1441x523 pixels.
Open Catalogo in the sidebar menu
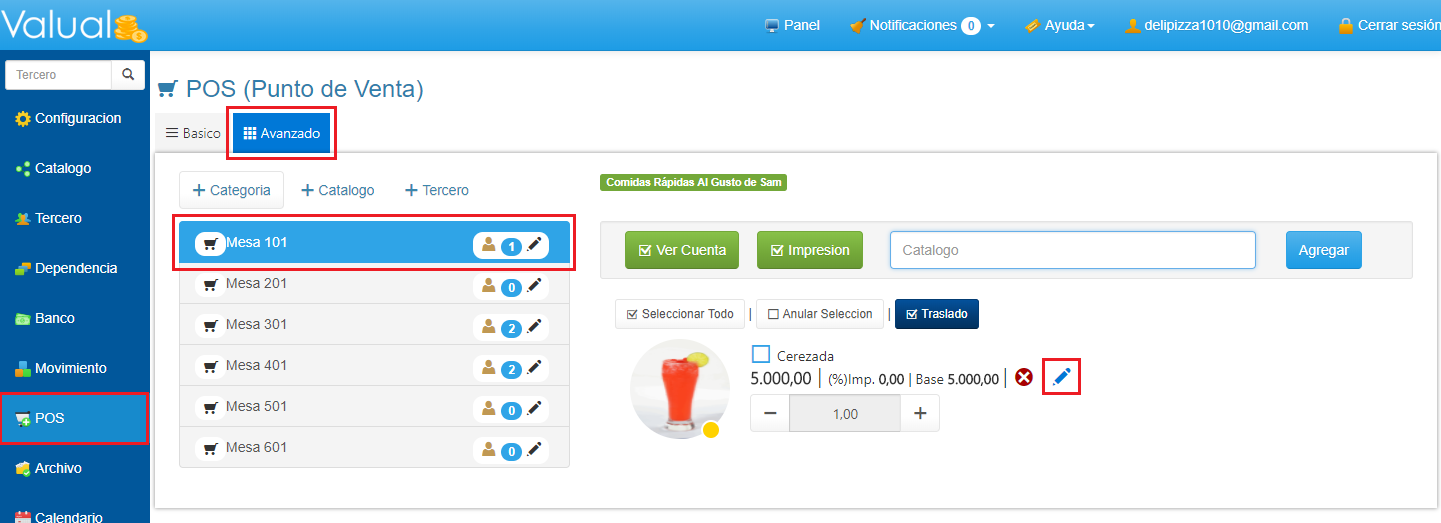tap(63, 168)
